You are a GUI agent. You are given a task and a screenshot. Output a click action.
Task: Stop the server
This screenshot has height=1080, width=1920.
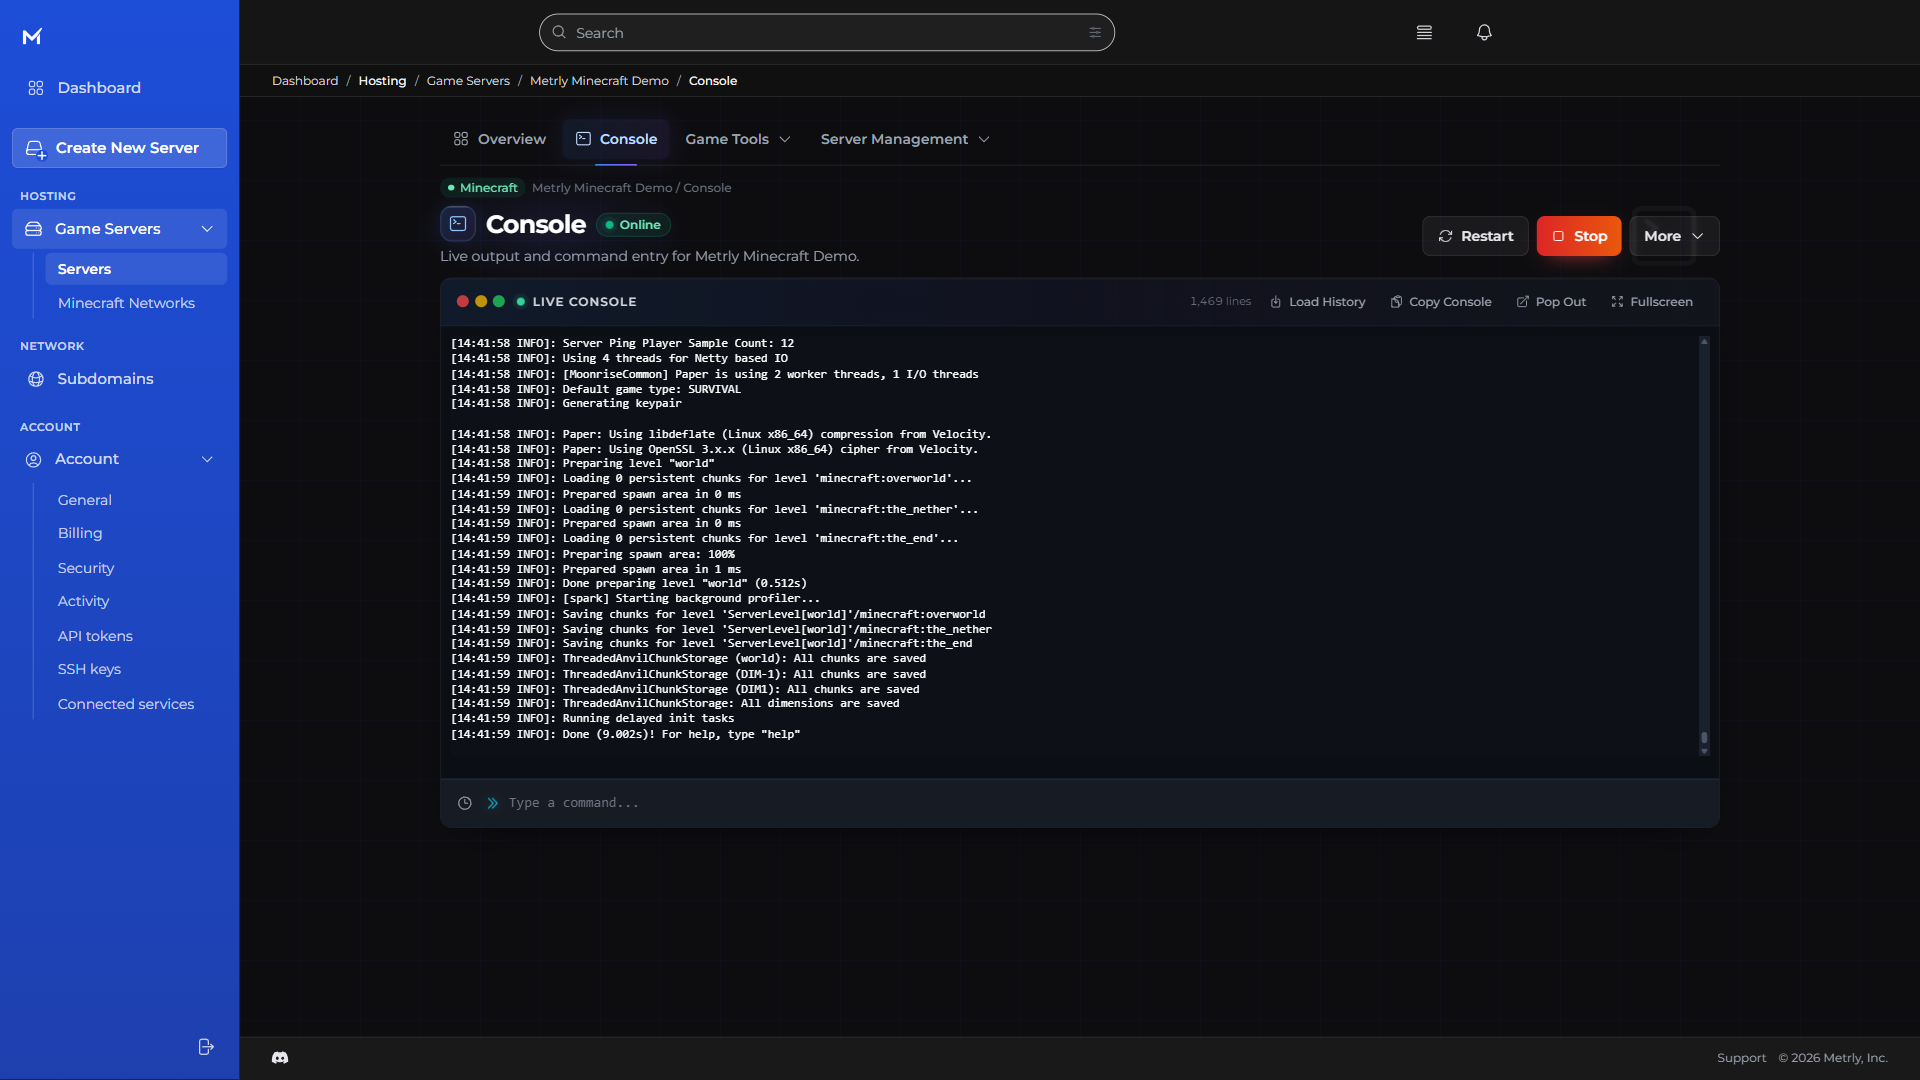coord(1579,236)
